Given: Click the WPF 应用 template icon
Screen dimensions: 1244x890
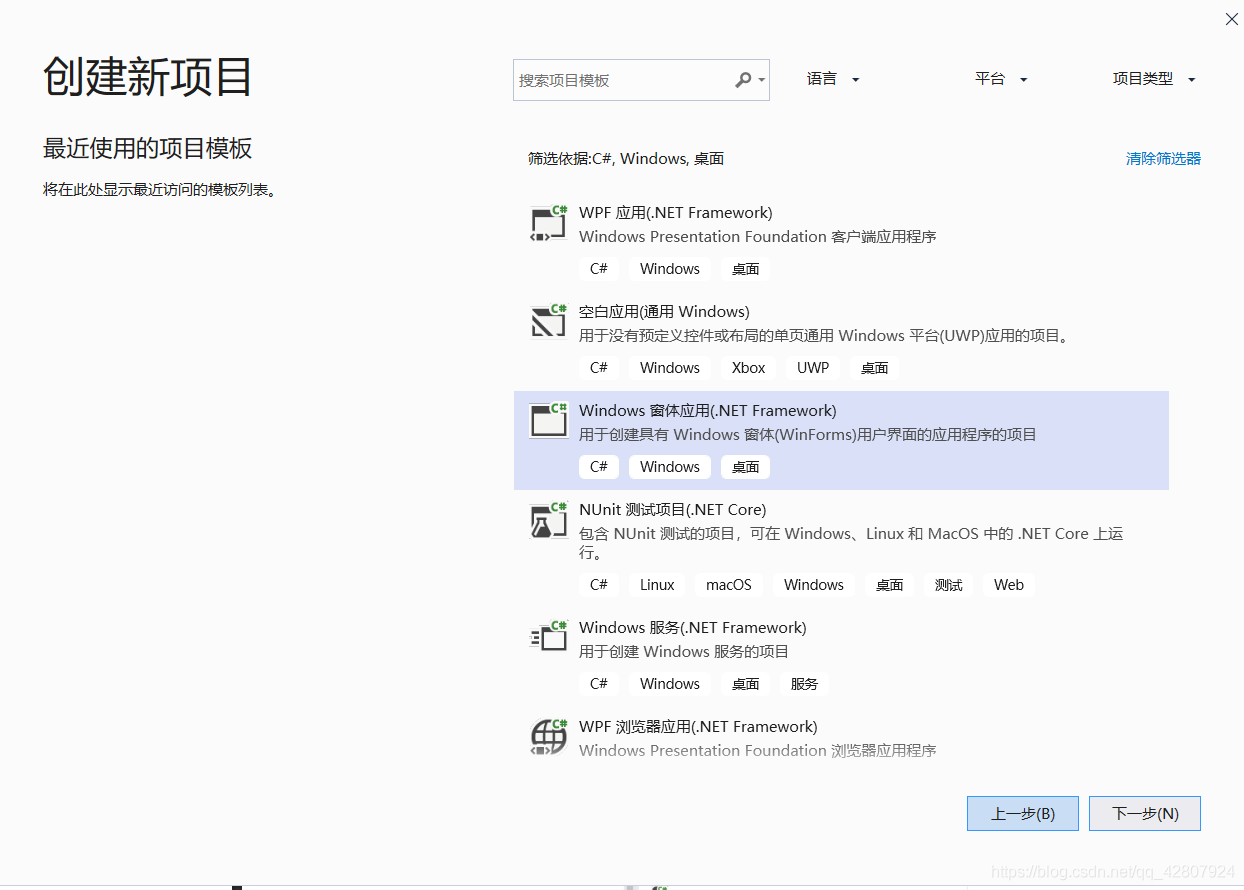Looking at the screenshot, I should [x=548, y=223].
